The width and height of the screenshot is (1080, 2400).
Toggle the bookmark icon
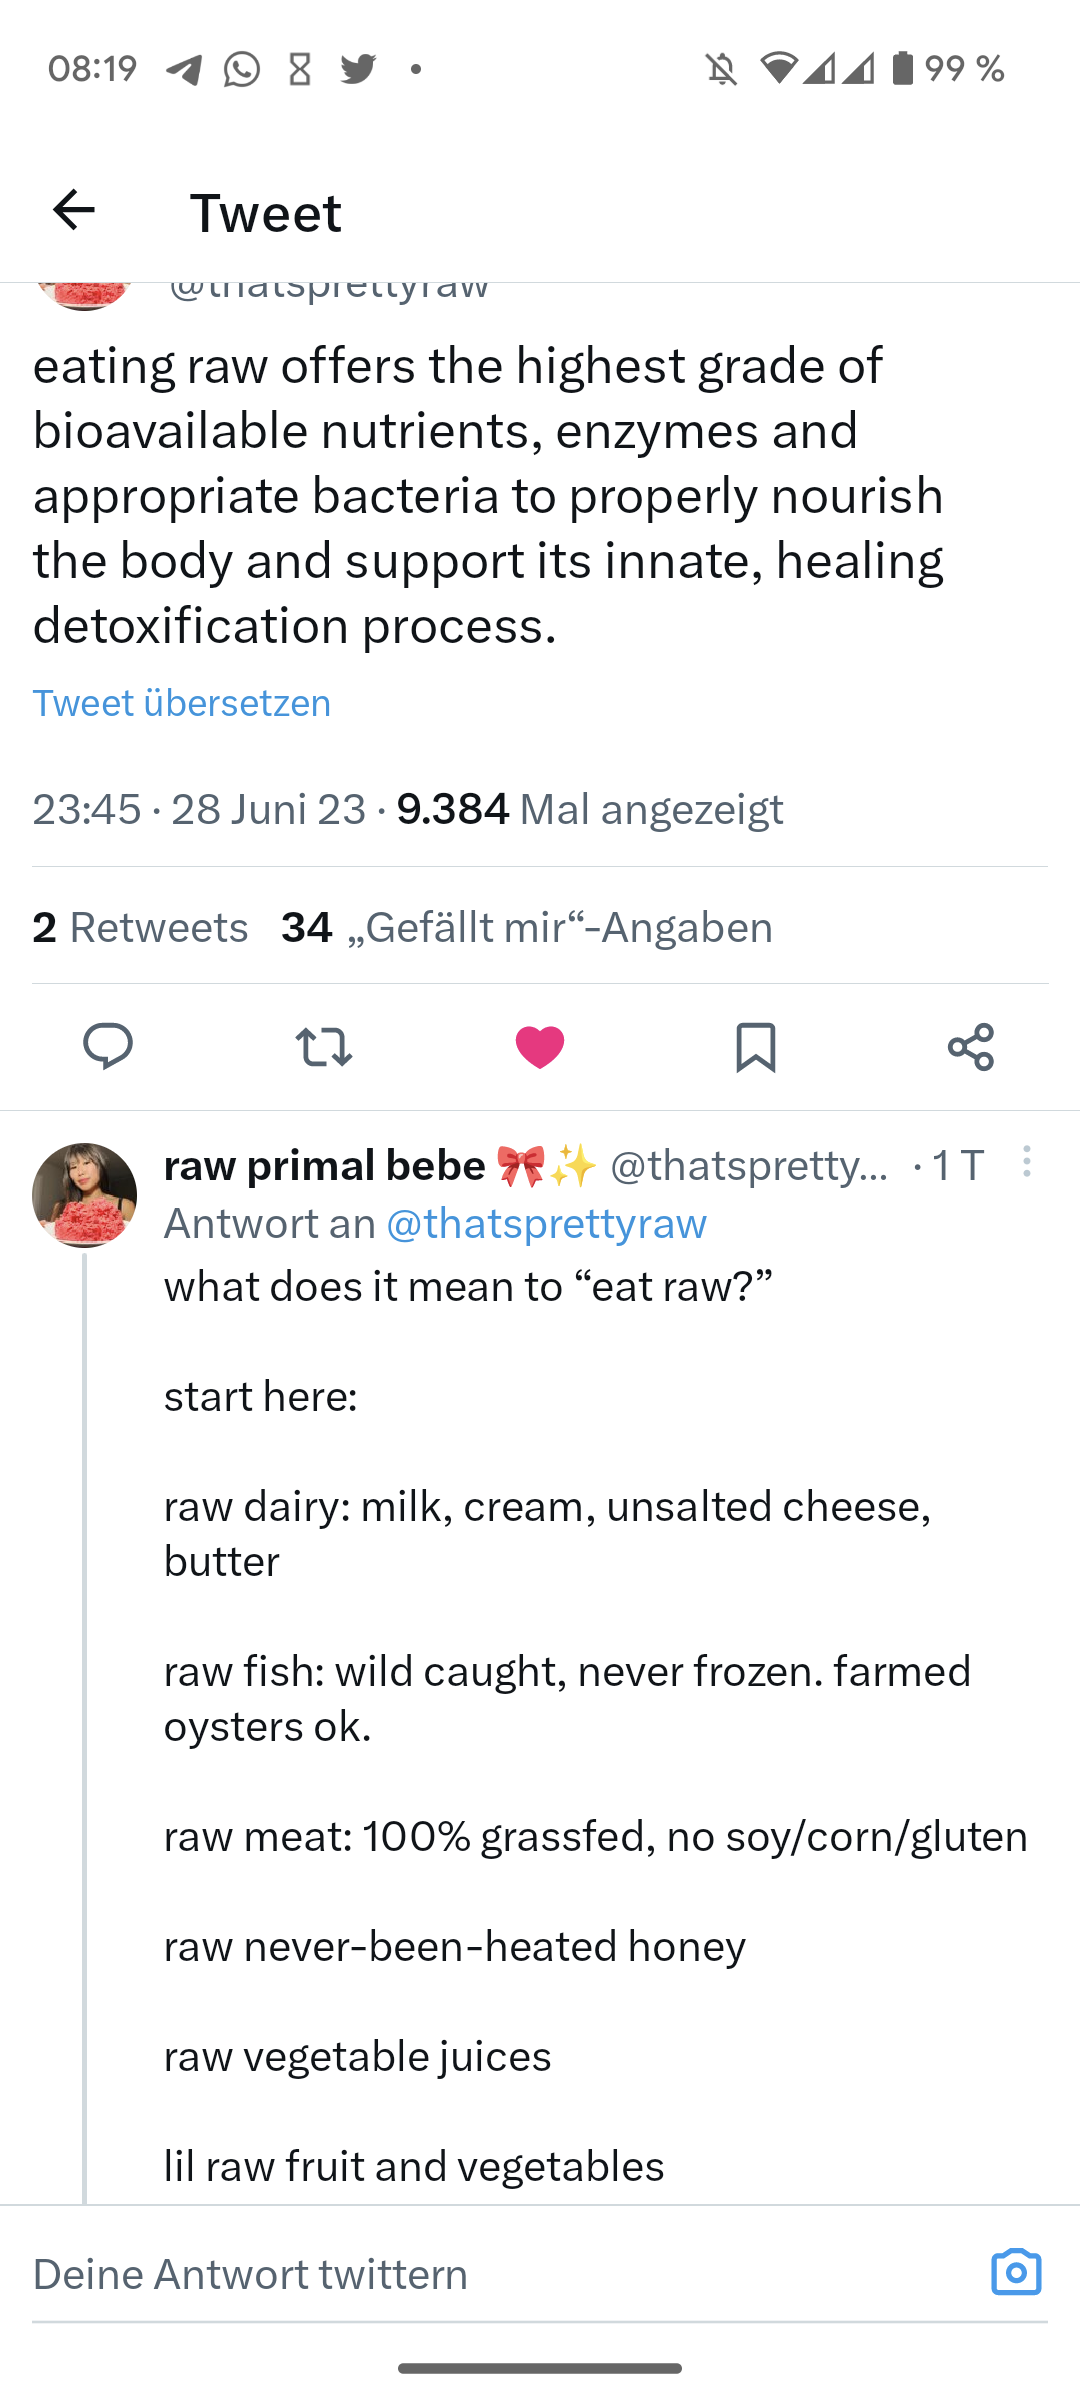(756, 1047)
